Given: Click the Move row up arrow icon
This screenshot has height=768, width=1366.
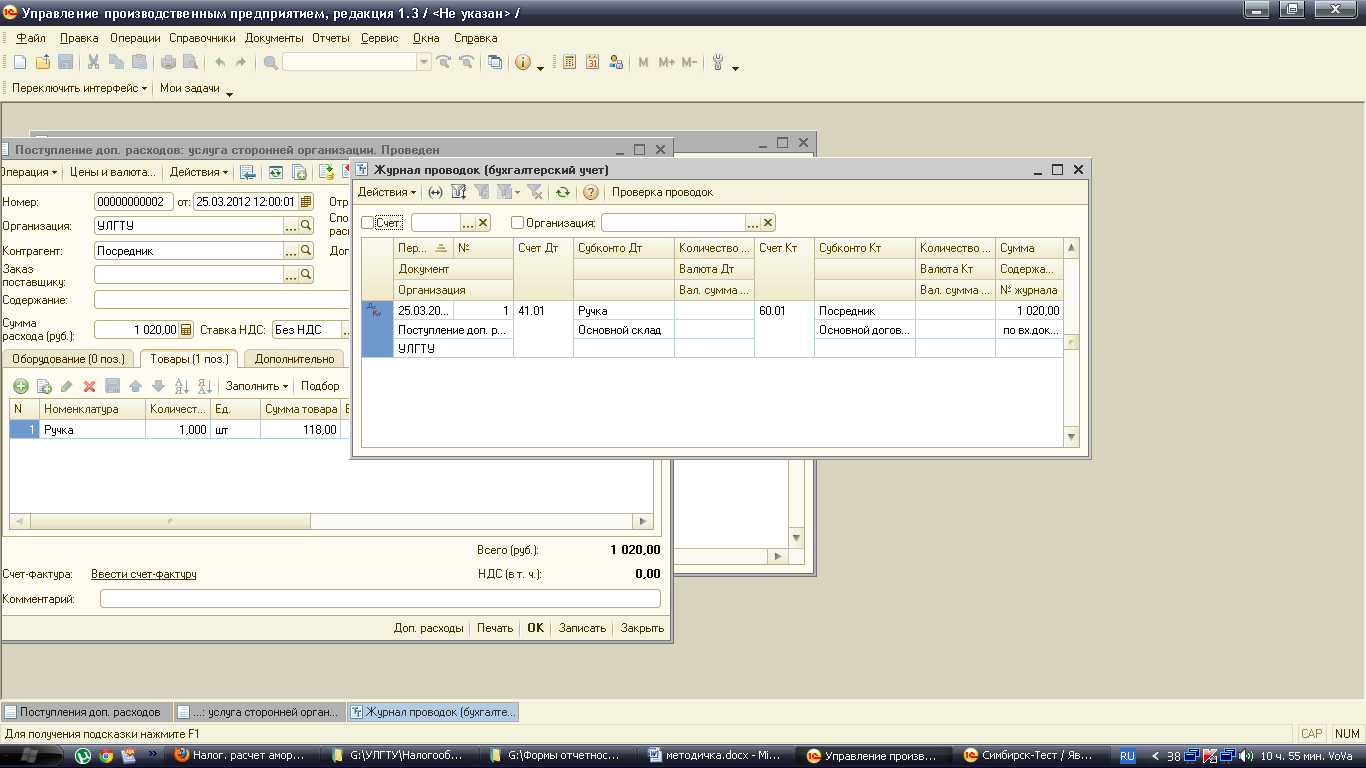Looking at the screenshot, I should (x=135, y=386).
